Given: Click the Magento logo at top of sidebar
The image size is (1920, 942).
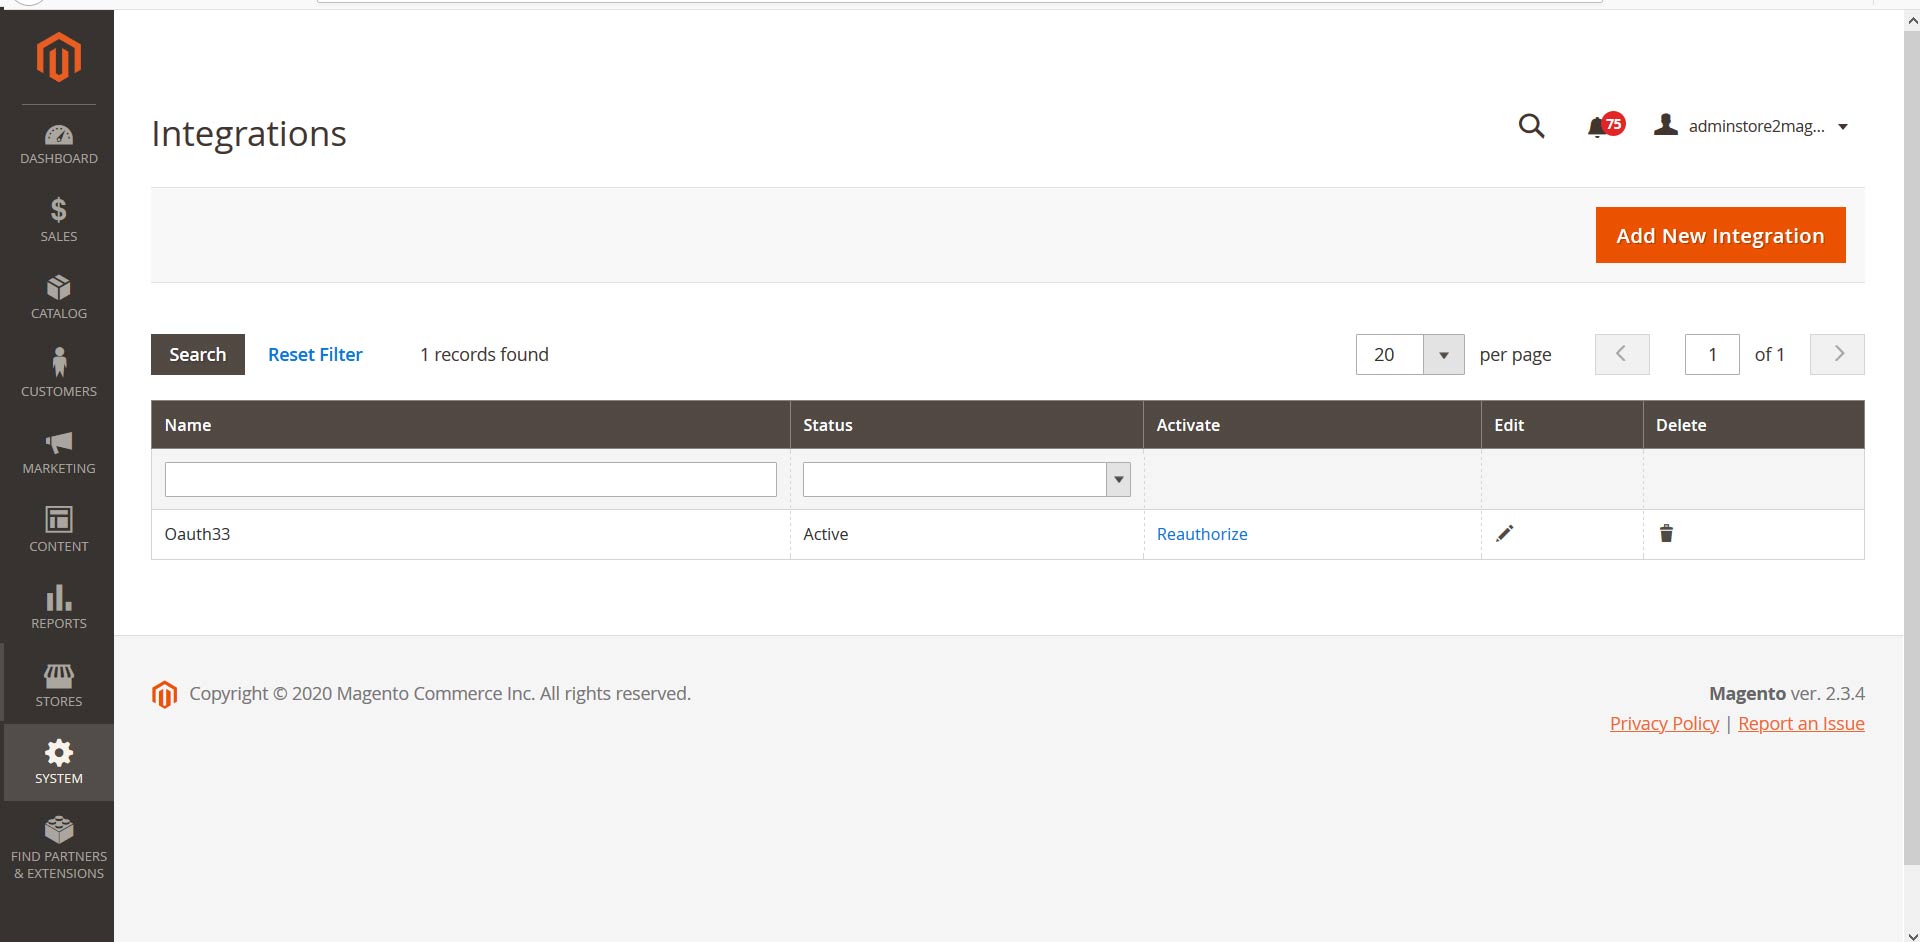Looking at the screenshot, I should coord(58,57).
